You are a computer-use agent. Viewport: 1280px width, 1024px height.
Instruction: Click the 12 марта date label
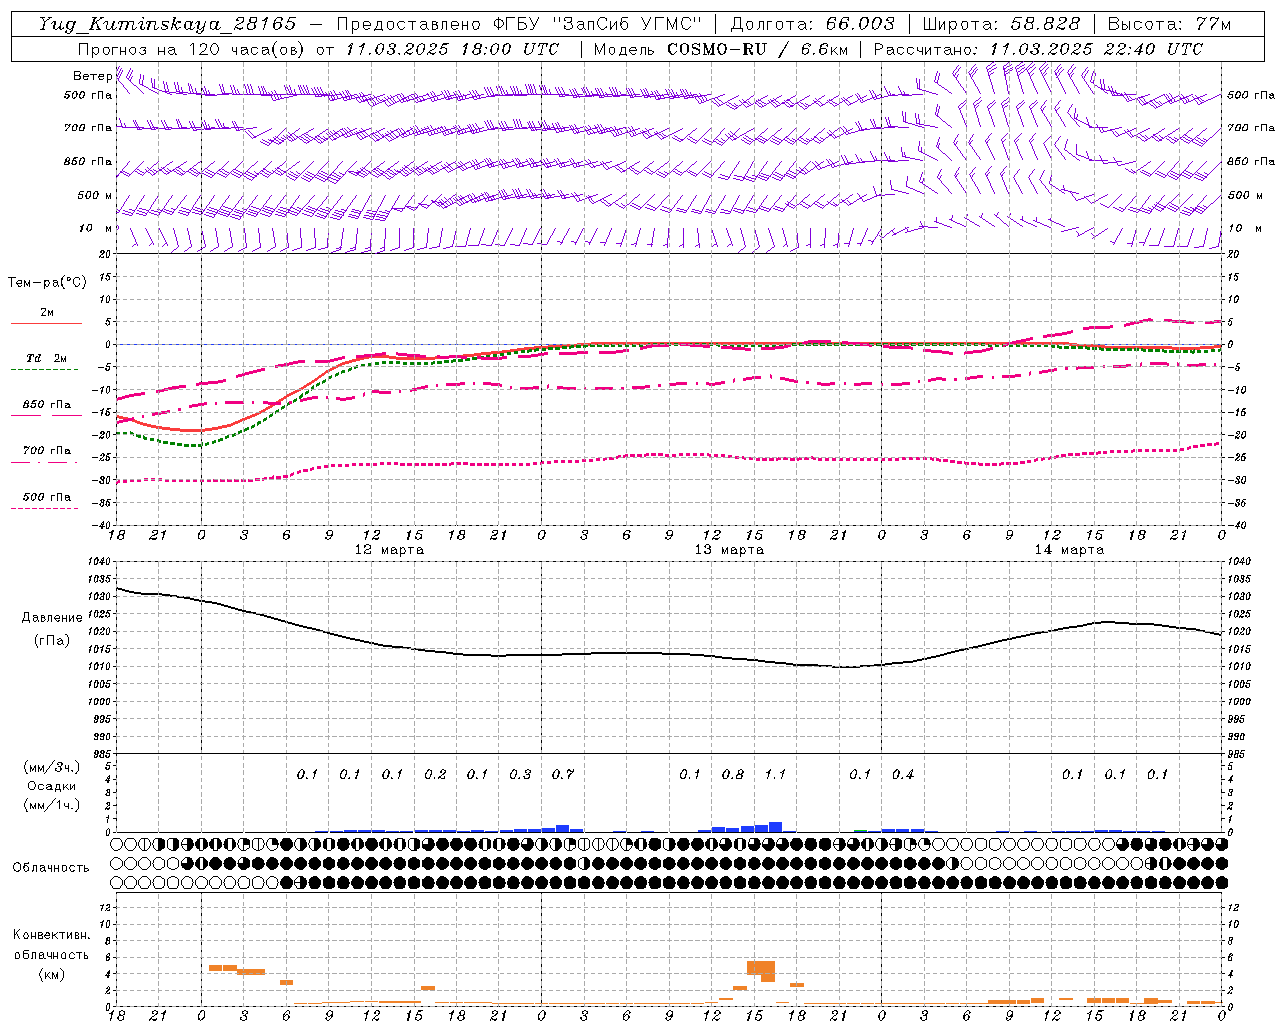pos(389,550)
